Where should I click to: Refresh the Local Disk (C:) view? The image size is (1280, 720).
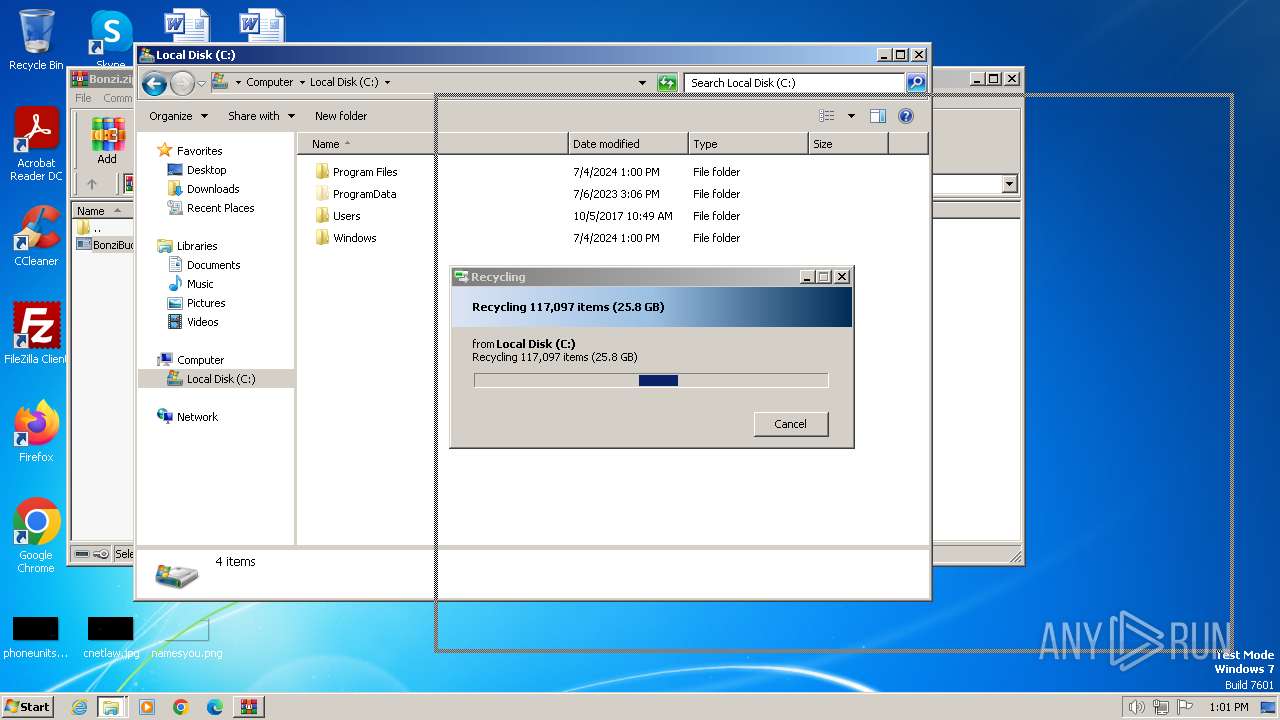[667, 83]
